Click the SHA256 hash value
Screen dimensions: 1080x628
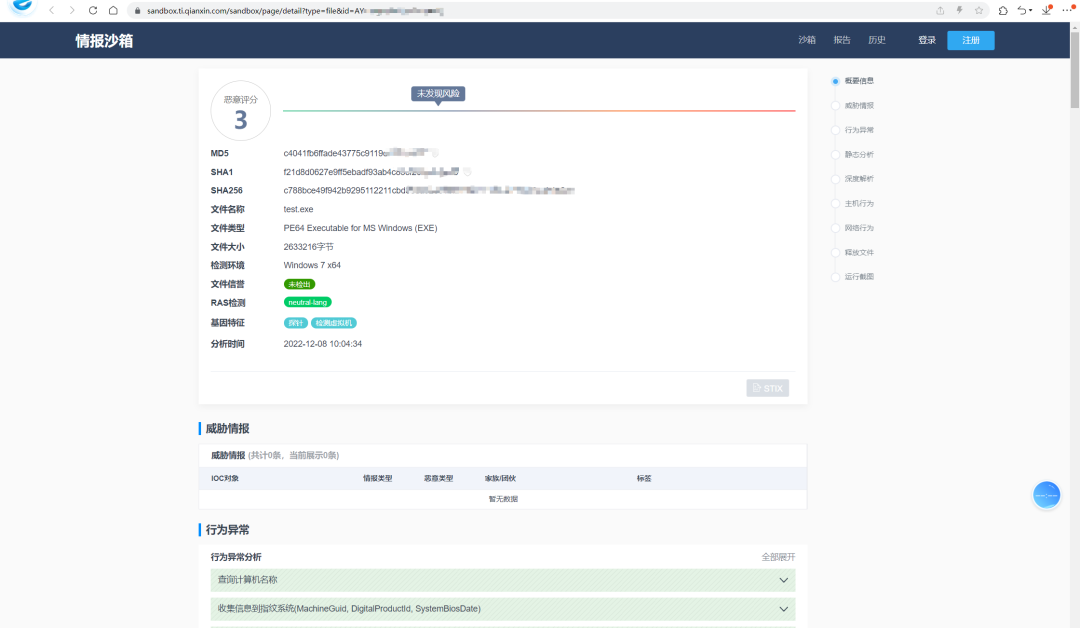pyautogui.click(x=428, y=191)
